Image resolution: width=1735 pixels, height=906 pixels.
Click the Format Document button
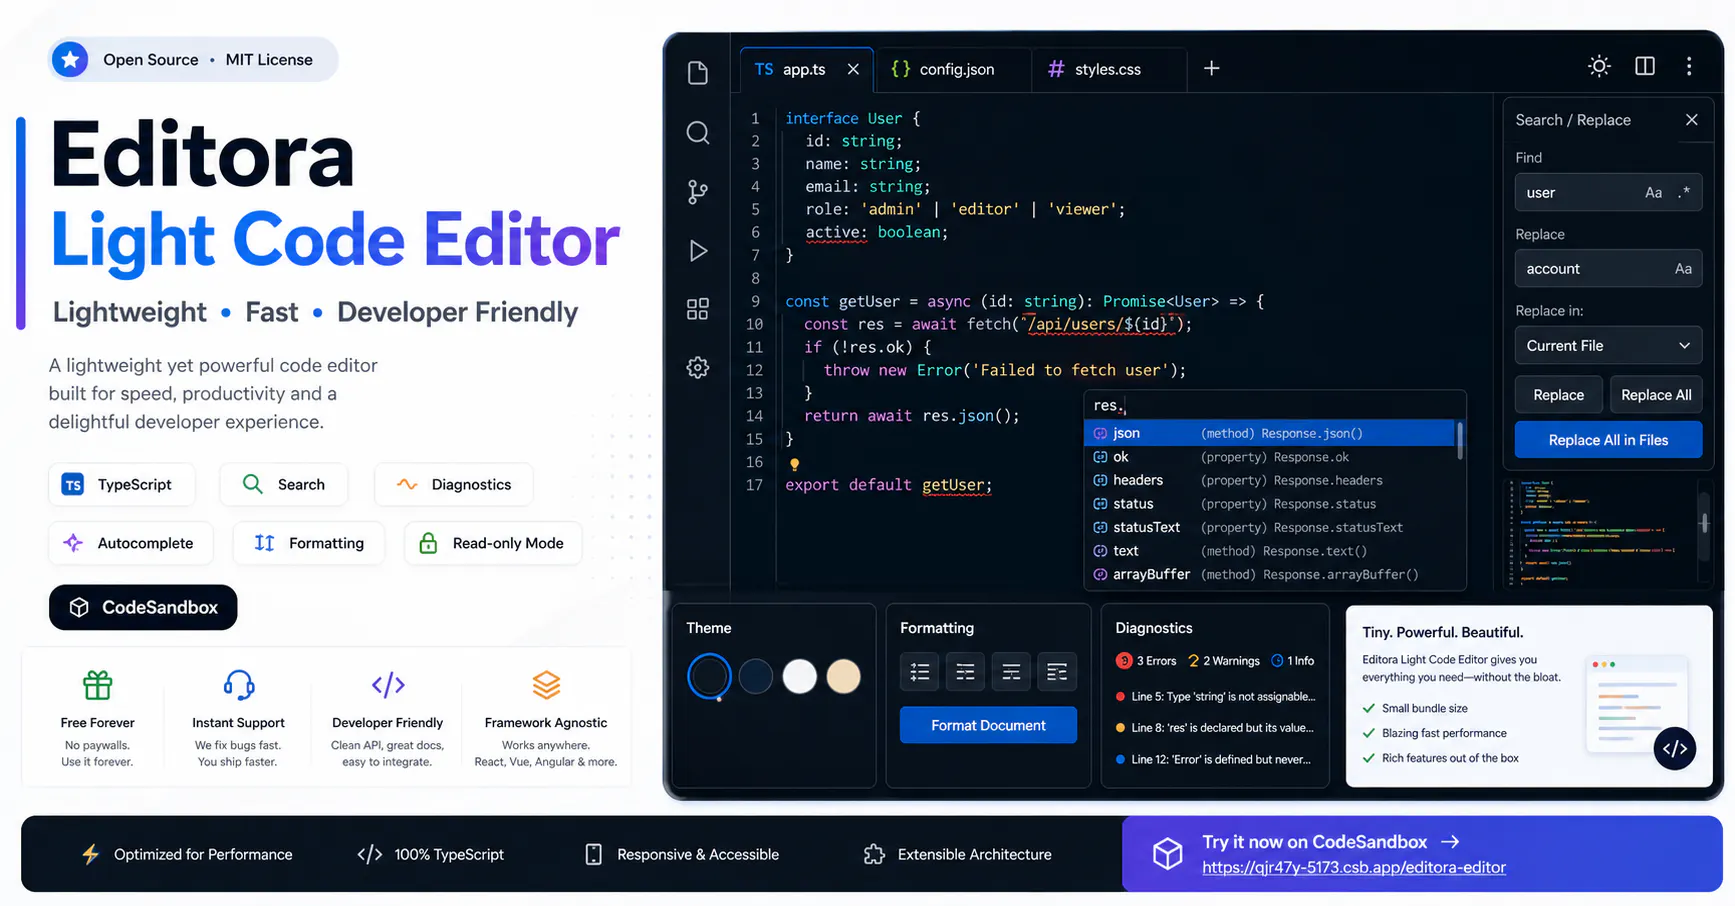[988, 725]
